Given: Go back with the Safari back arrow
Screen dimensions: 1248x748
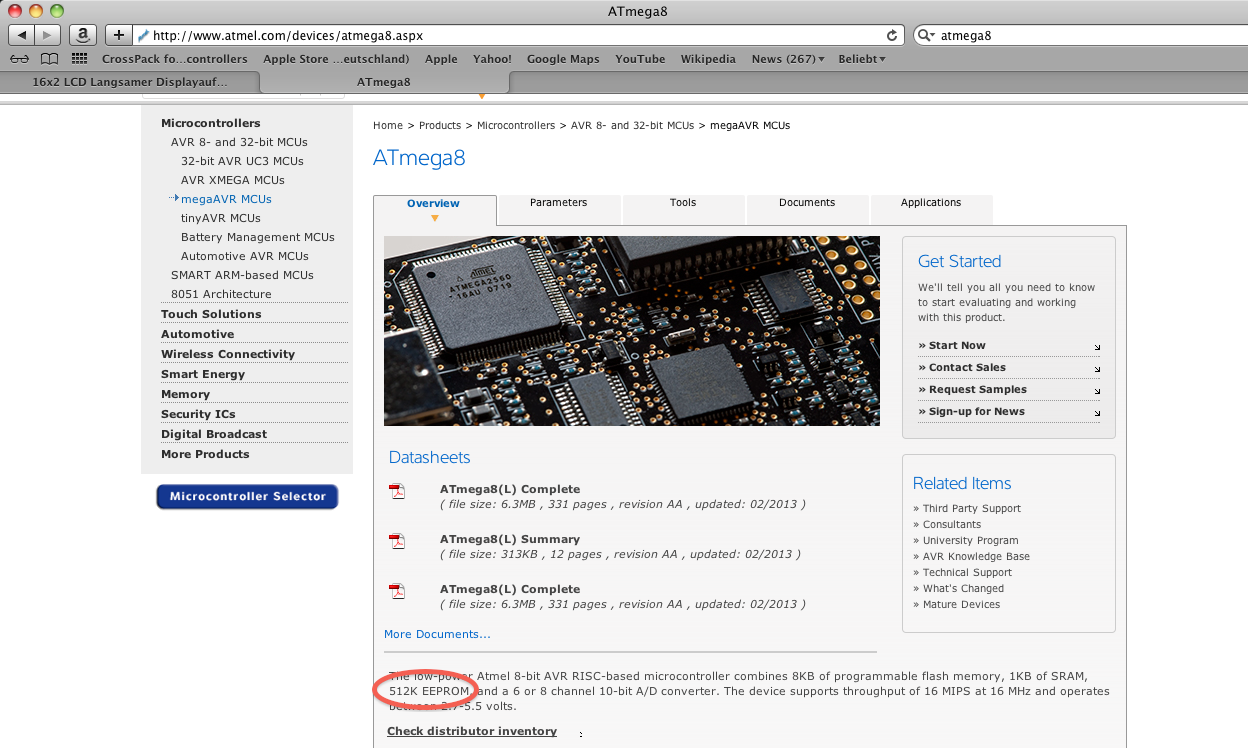Looking at the screenshot, I should tap(22, 35).
